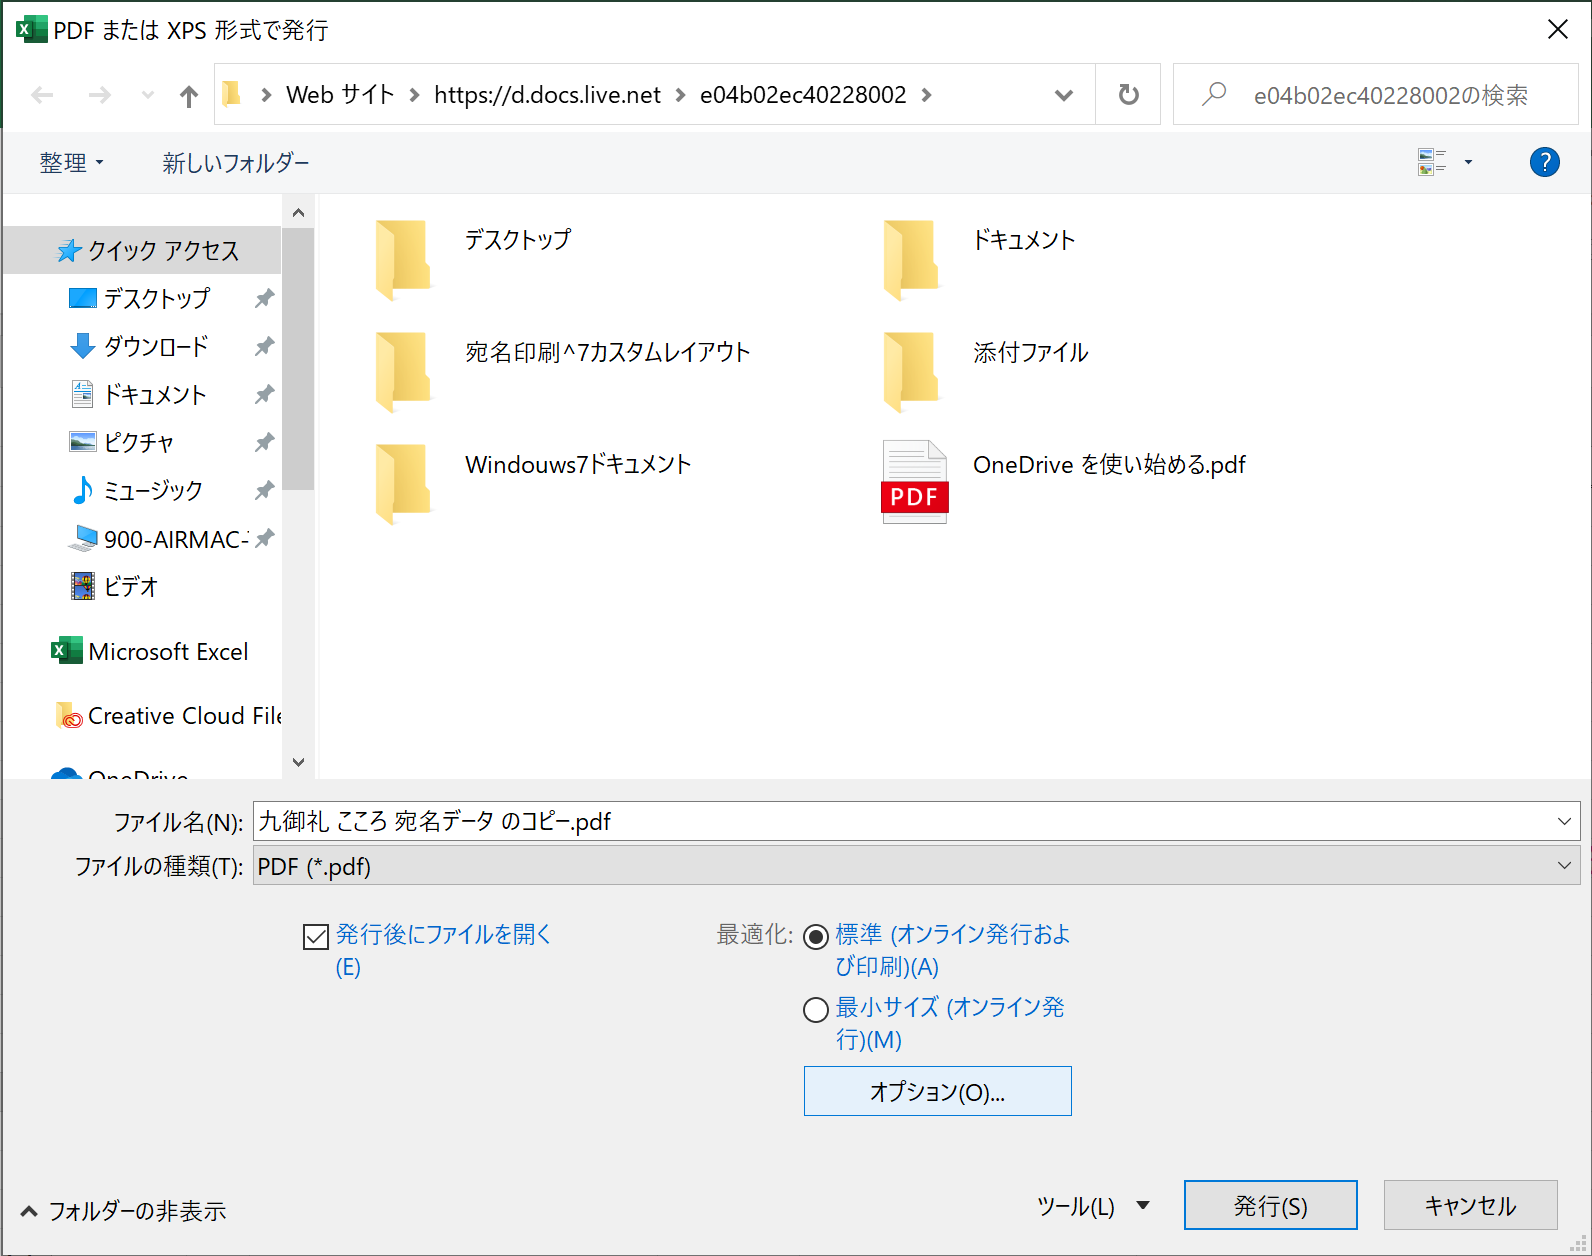Click the ファイル名 text input field

coord(900,822)
